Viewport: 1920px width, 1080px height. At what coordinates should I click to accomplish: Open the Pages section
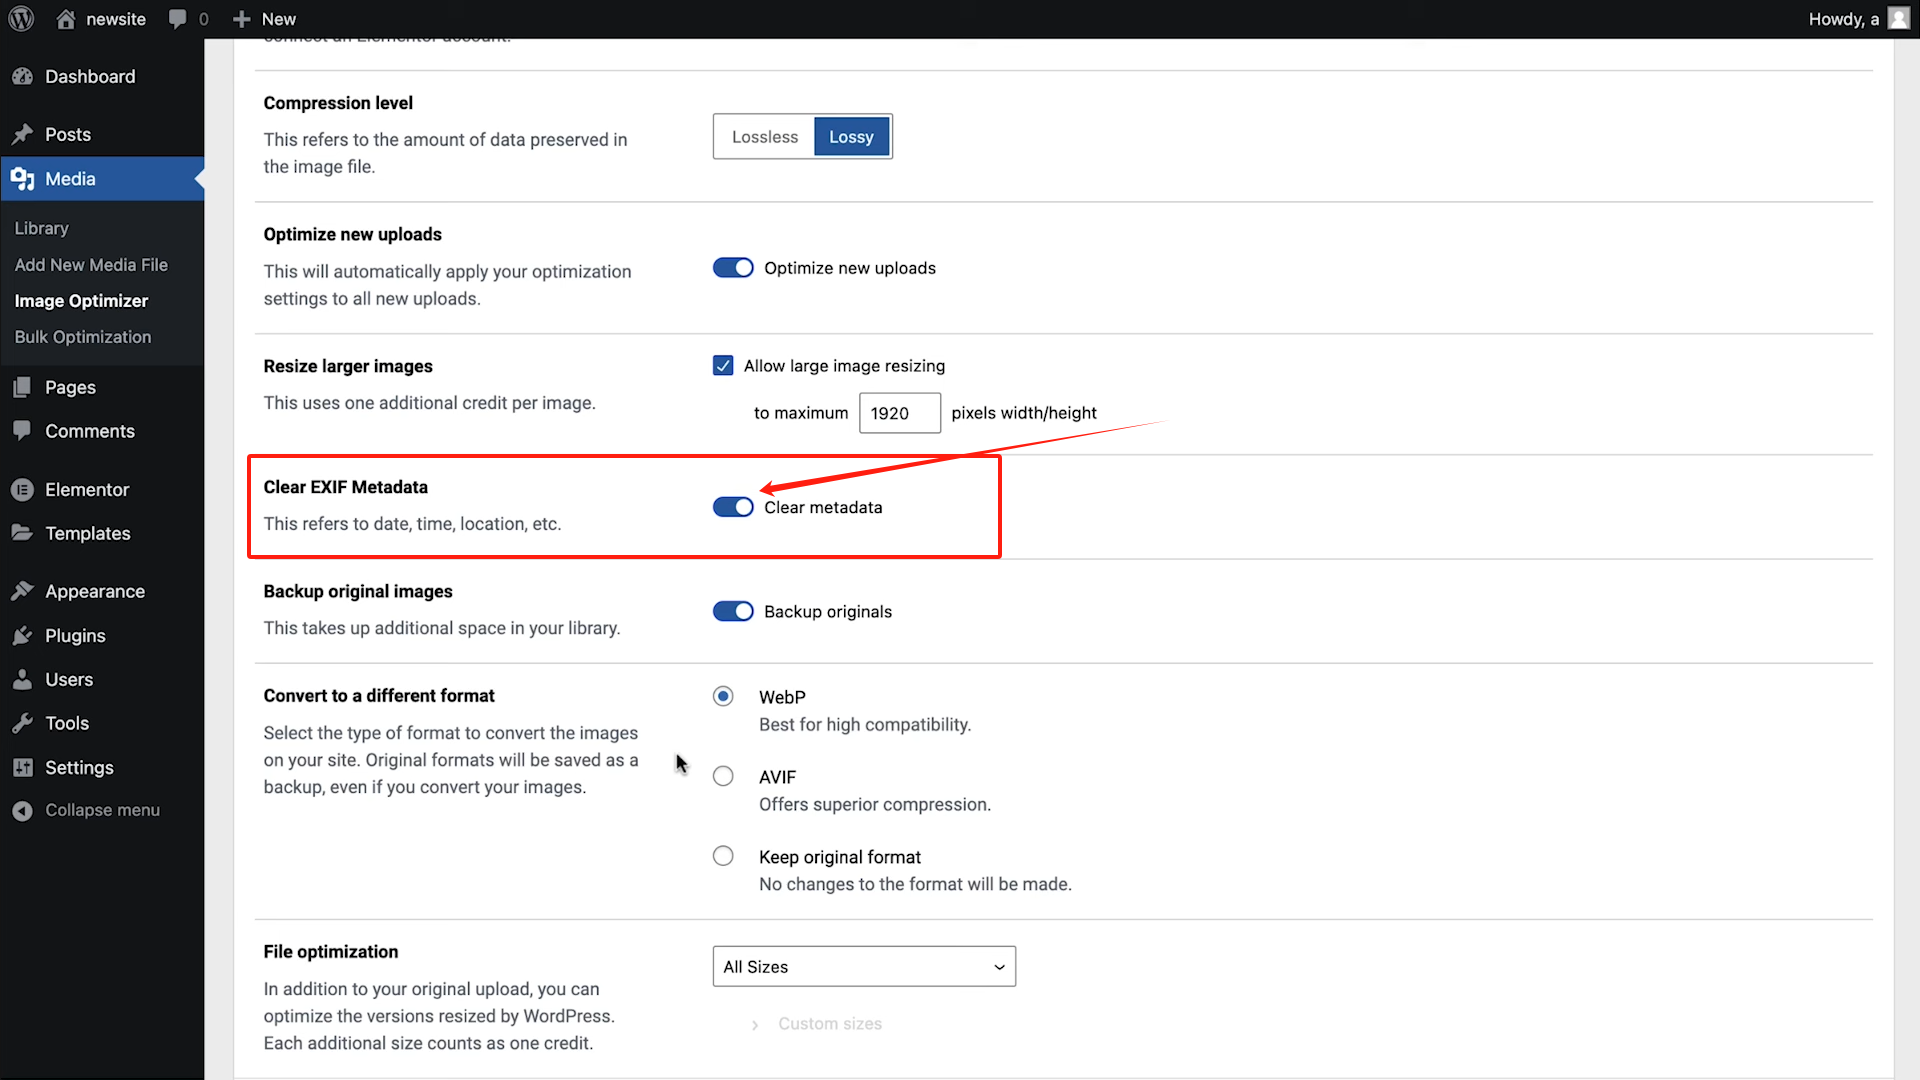coord(69,387)
